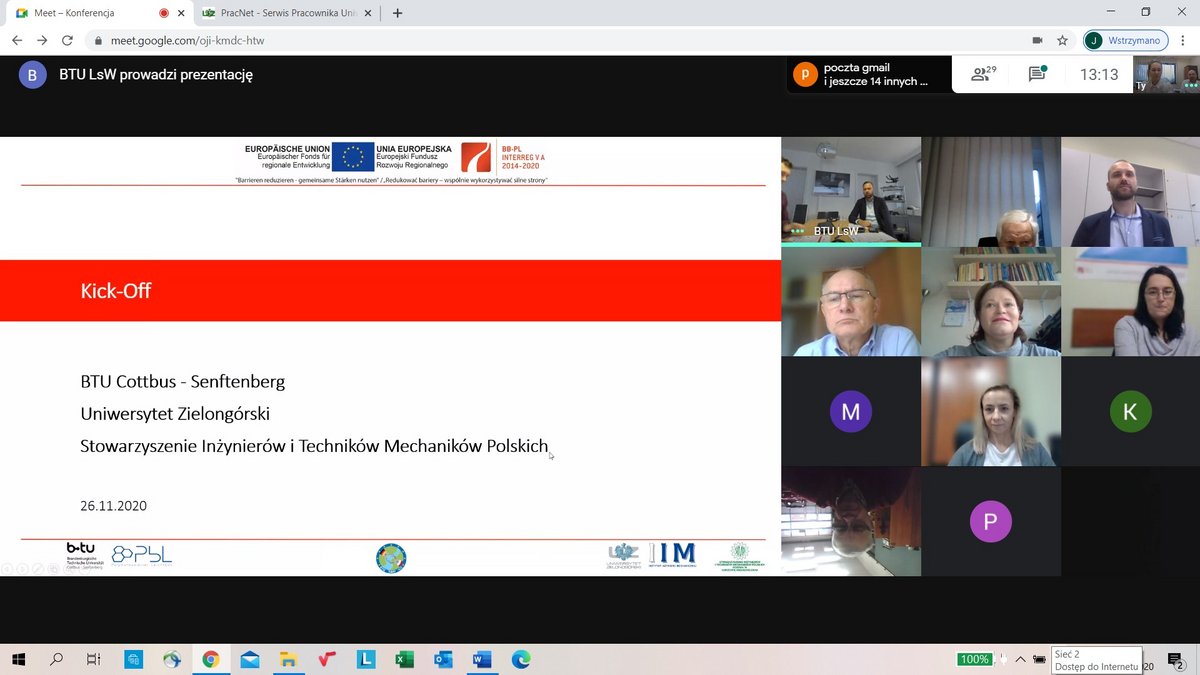The height and width of the screenshot is (675, 1200).
Task: Close the PracNet tab
Action: click(x=370, y=13)
